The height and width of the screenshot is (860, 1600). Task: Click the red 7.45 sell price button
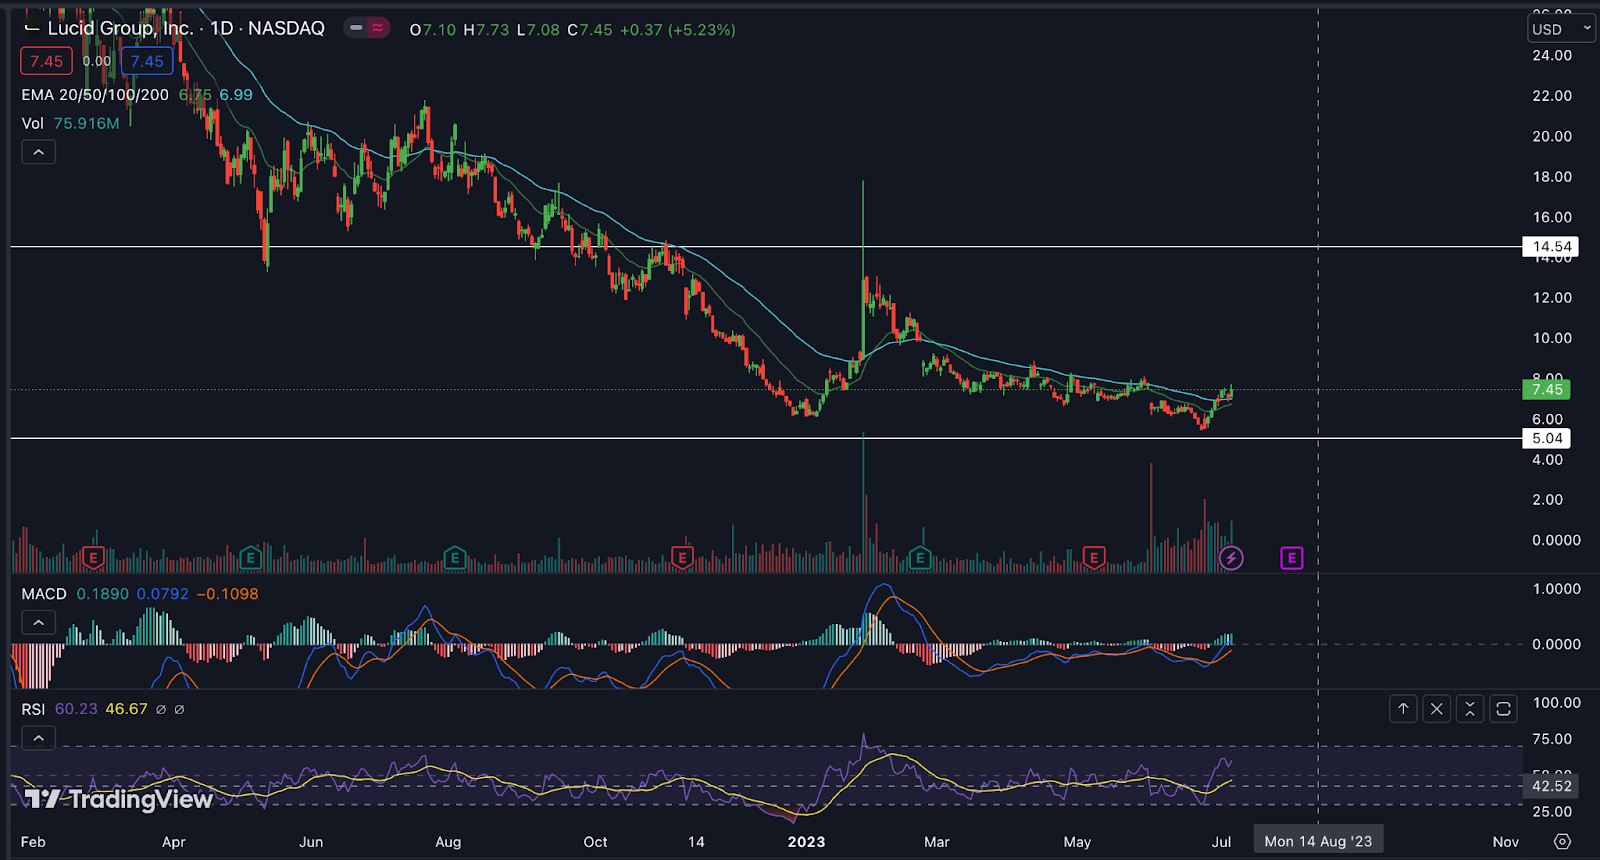coord(46,61)
